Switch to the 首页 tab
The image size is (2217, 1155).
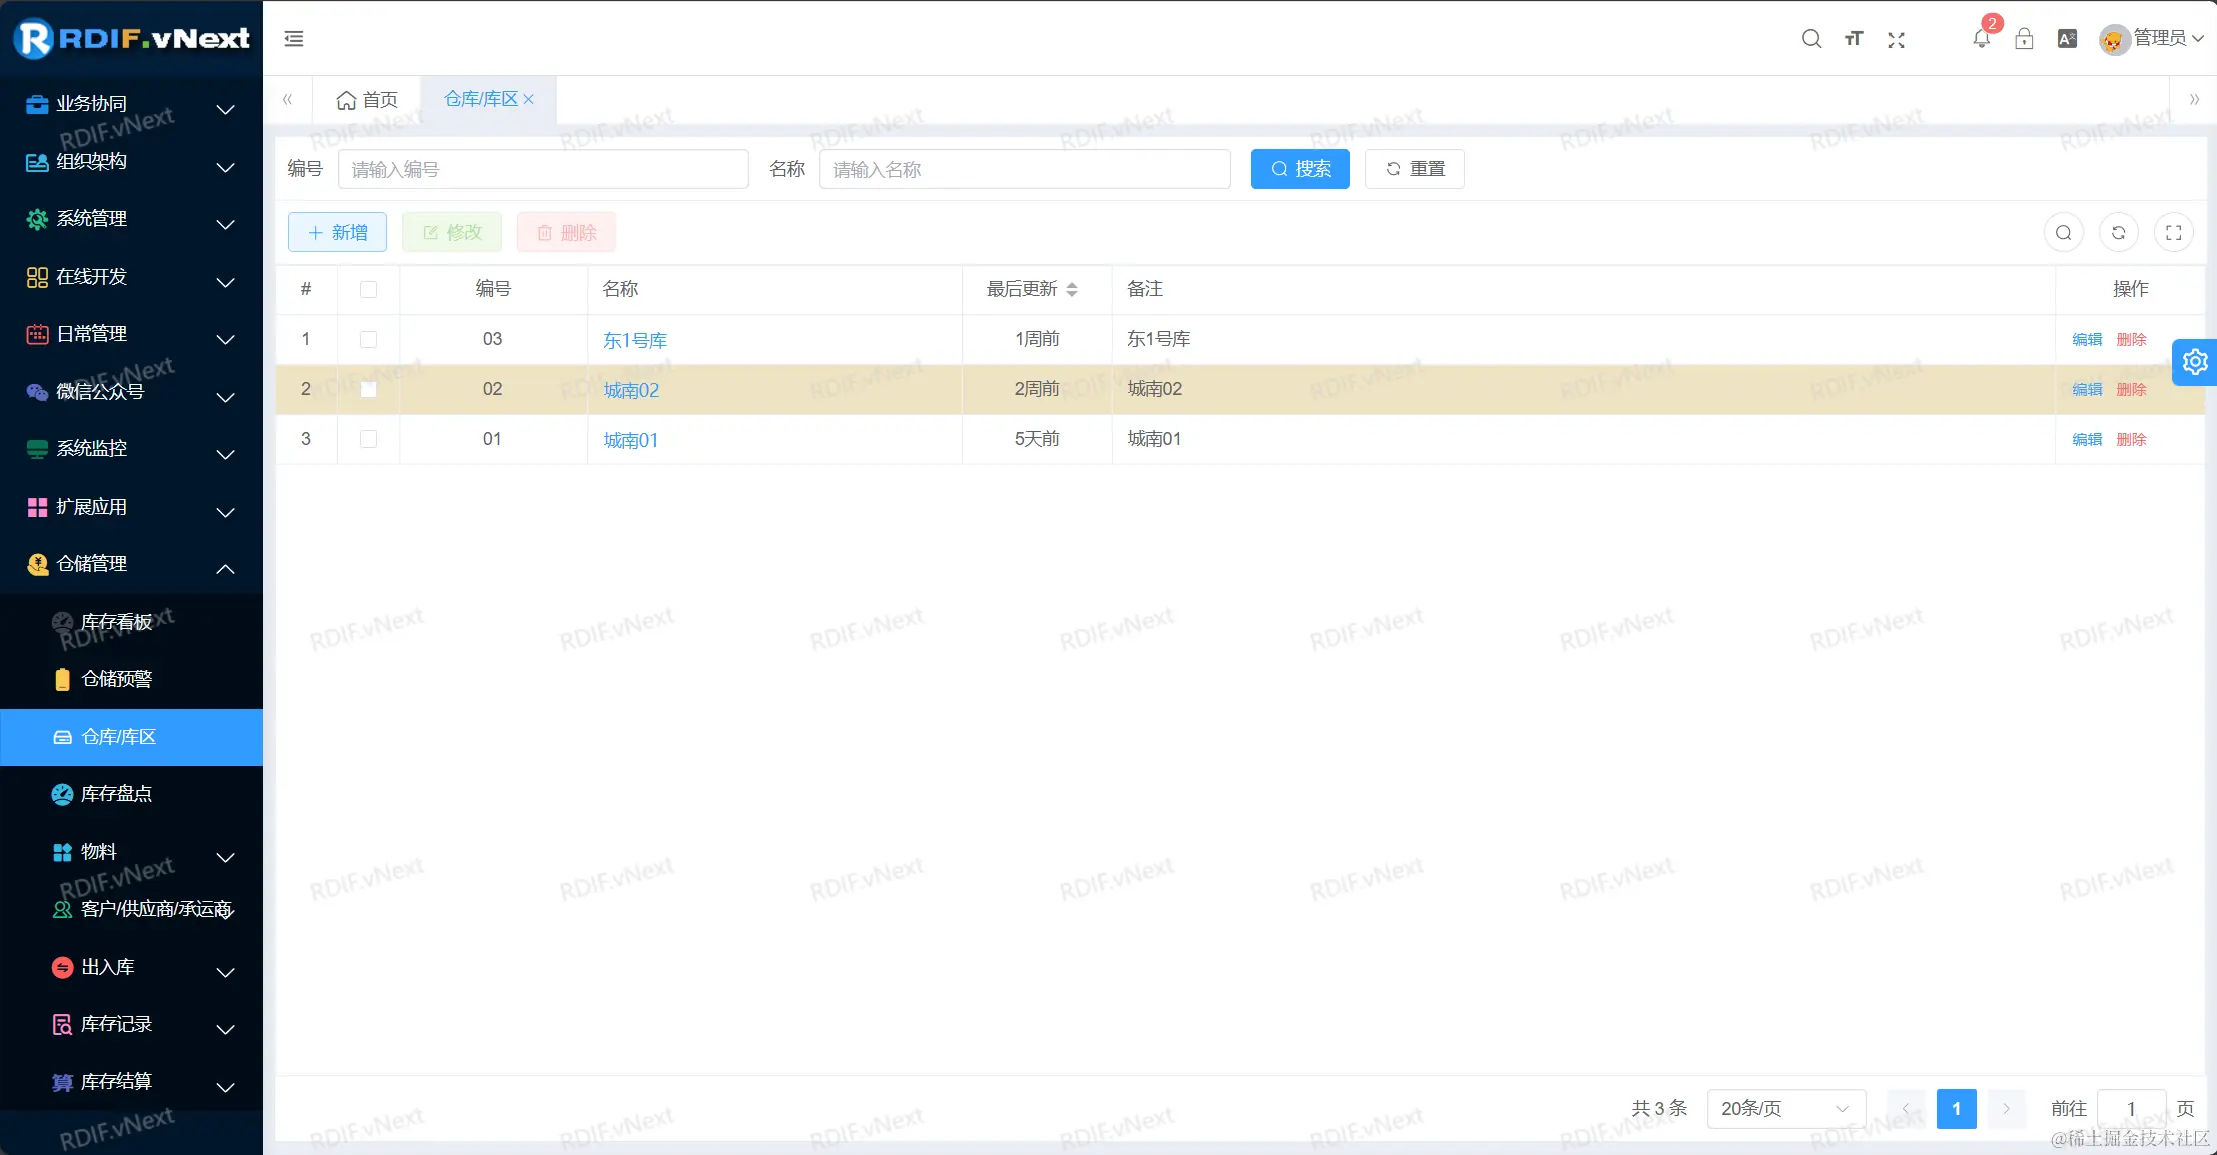(367, 100)
